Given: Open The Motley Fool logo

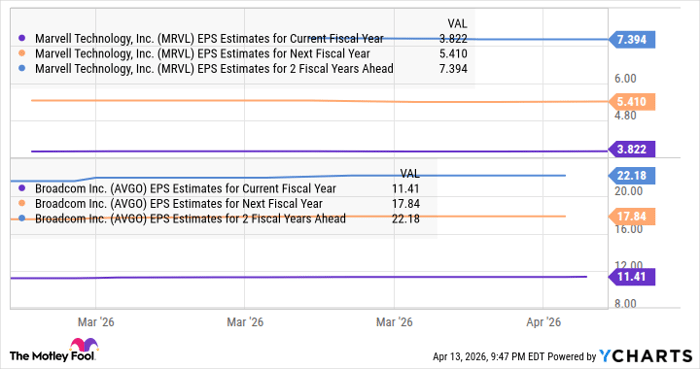Looking at the screenshot, I should (54, 350).
